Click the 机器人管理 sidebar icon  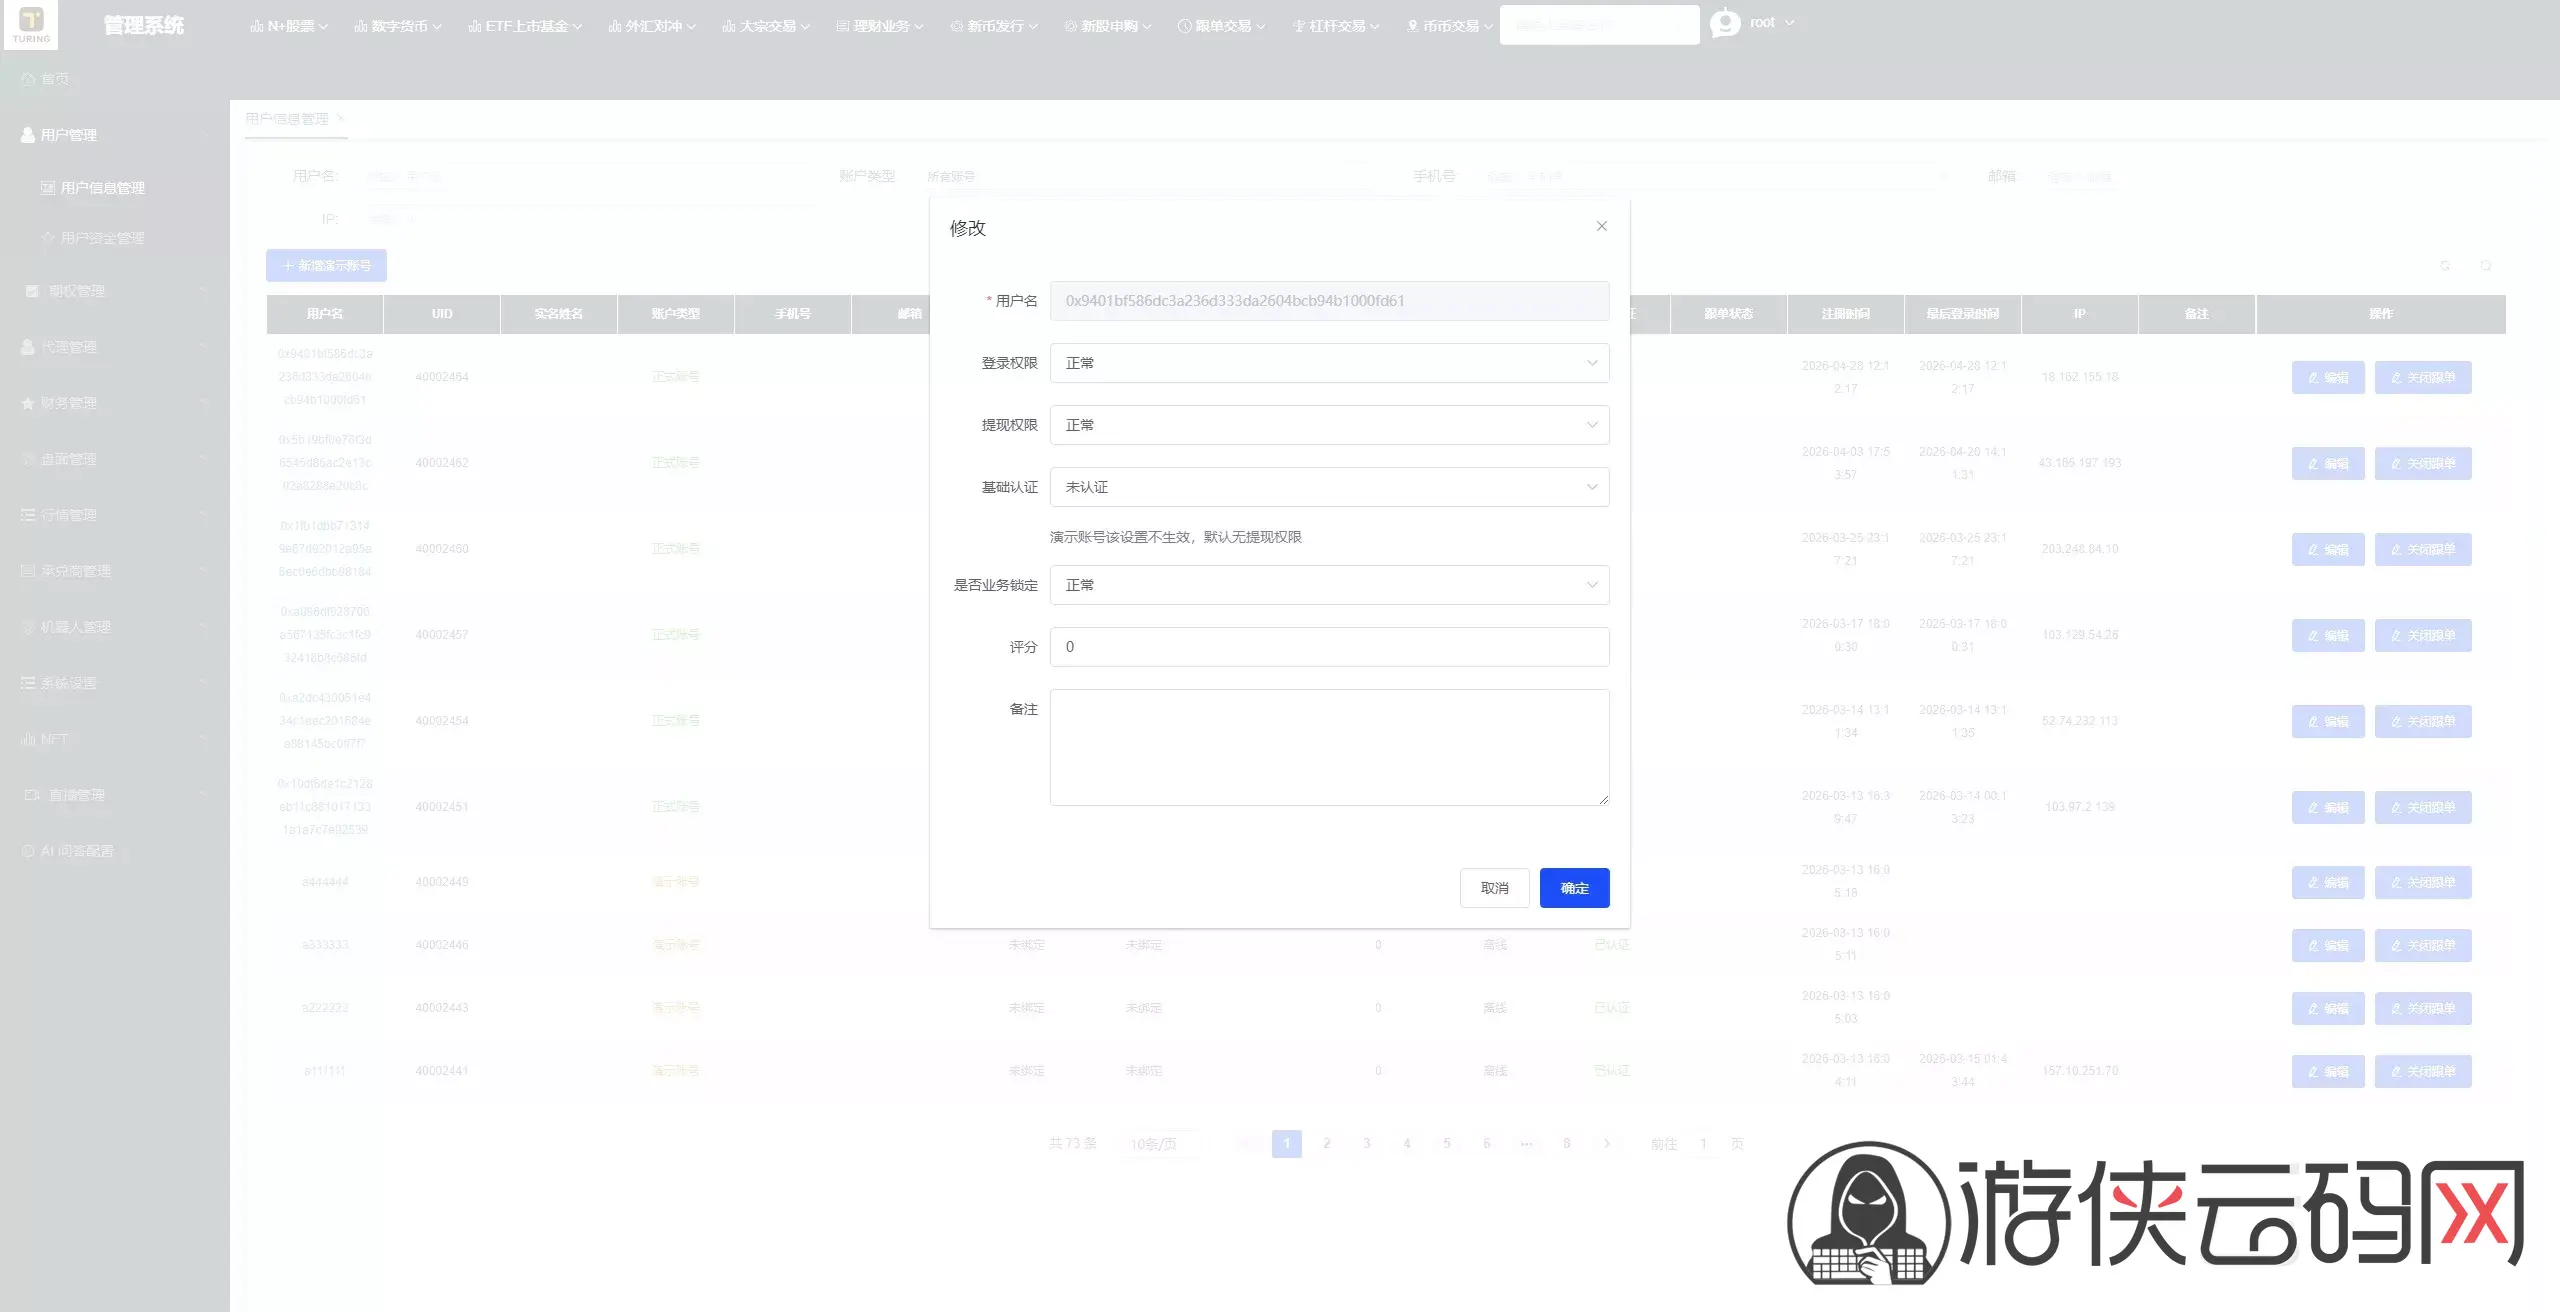28,627
